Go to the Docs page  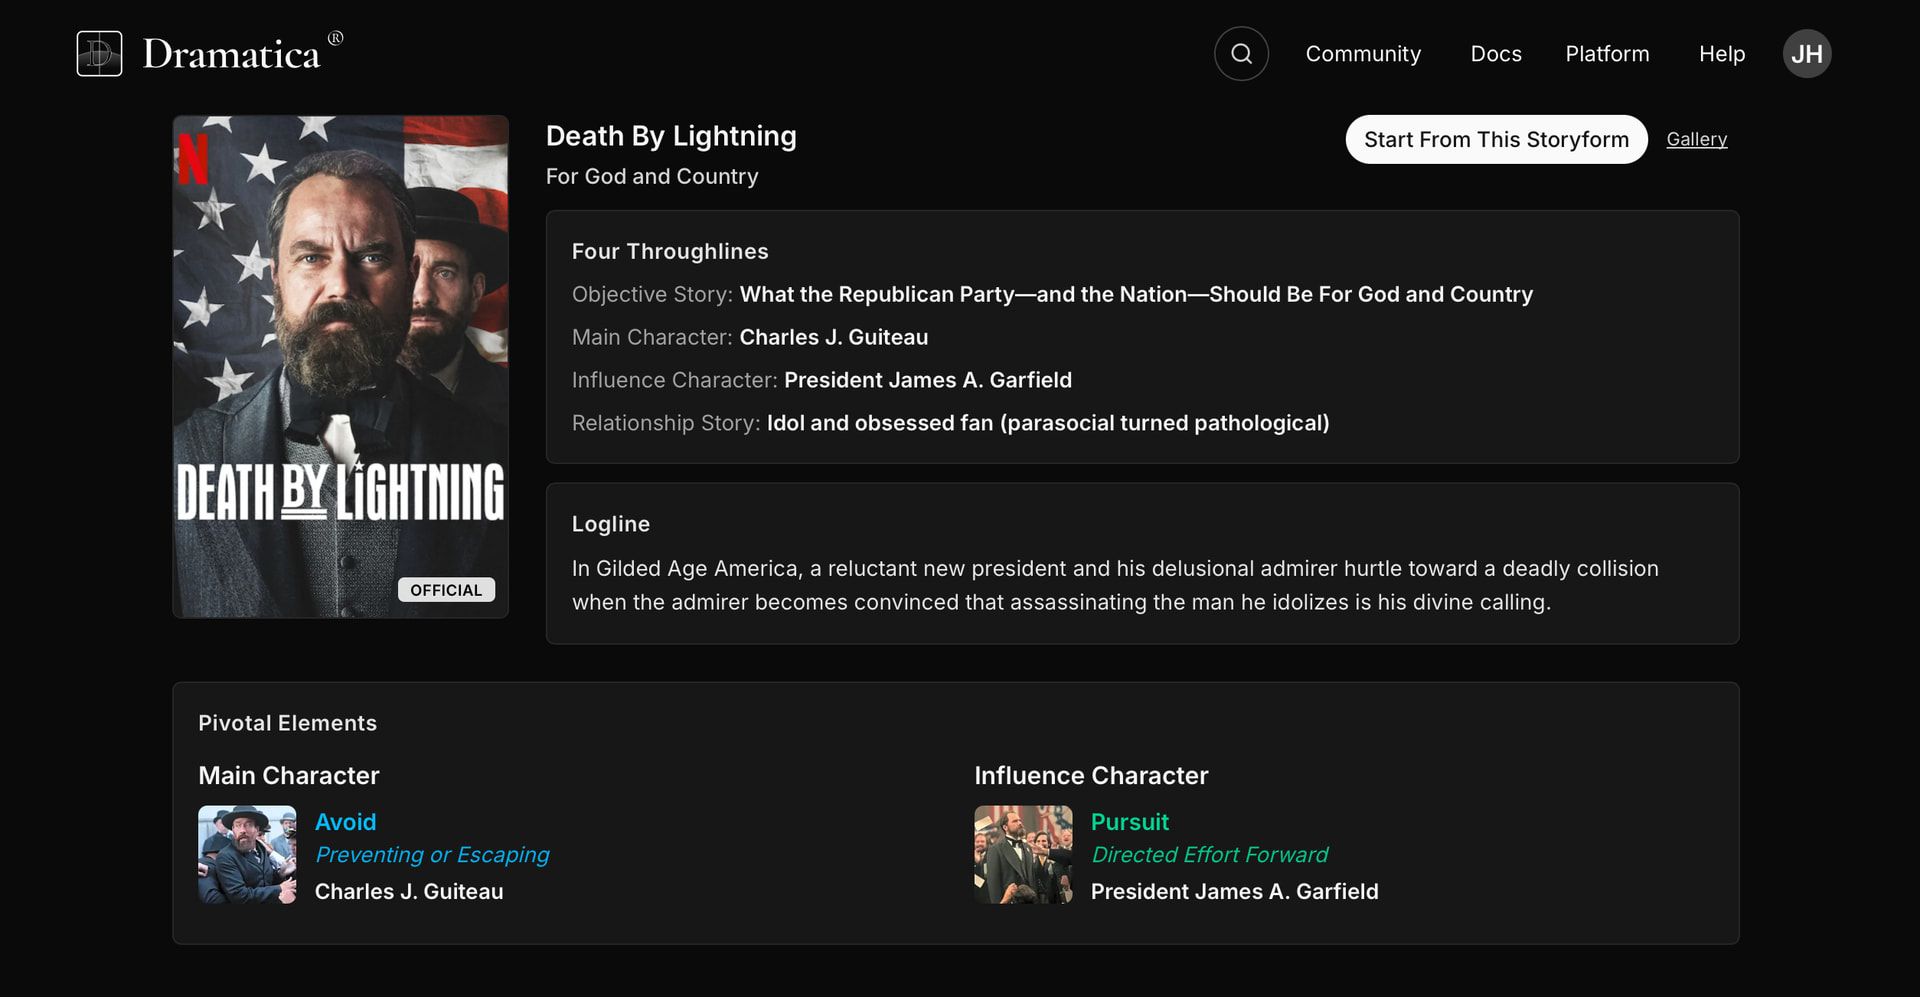tap(1495, 54)
